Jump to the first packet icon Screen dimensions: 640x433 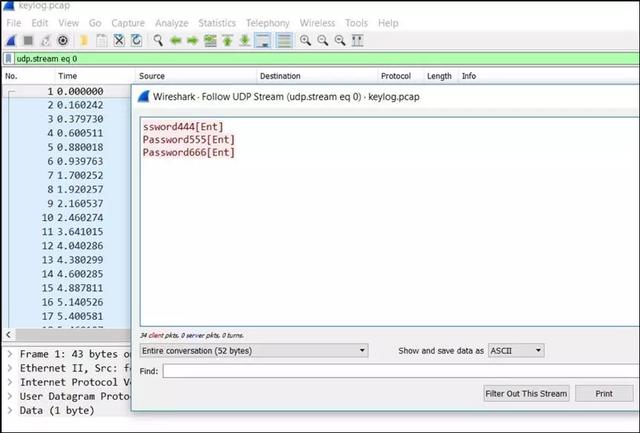227,40
